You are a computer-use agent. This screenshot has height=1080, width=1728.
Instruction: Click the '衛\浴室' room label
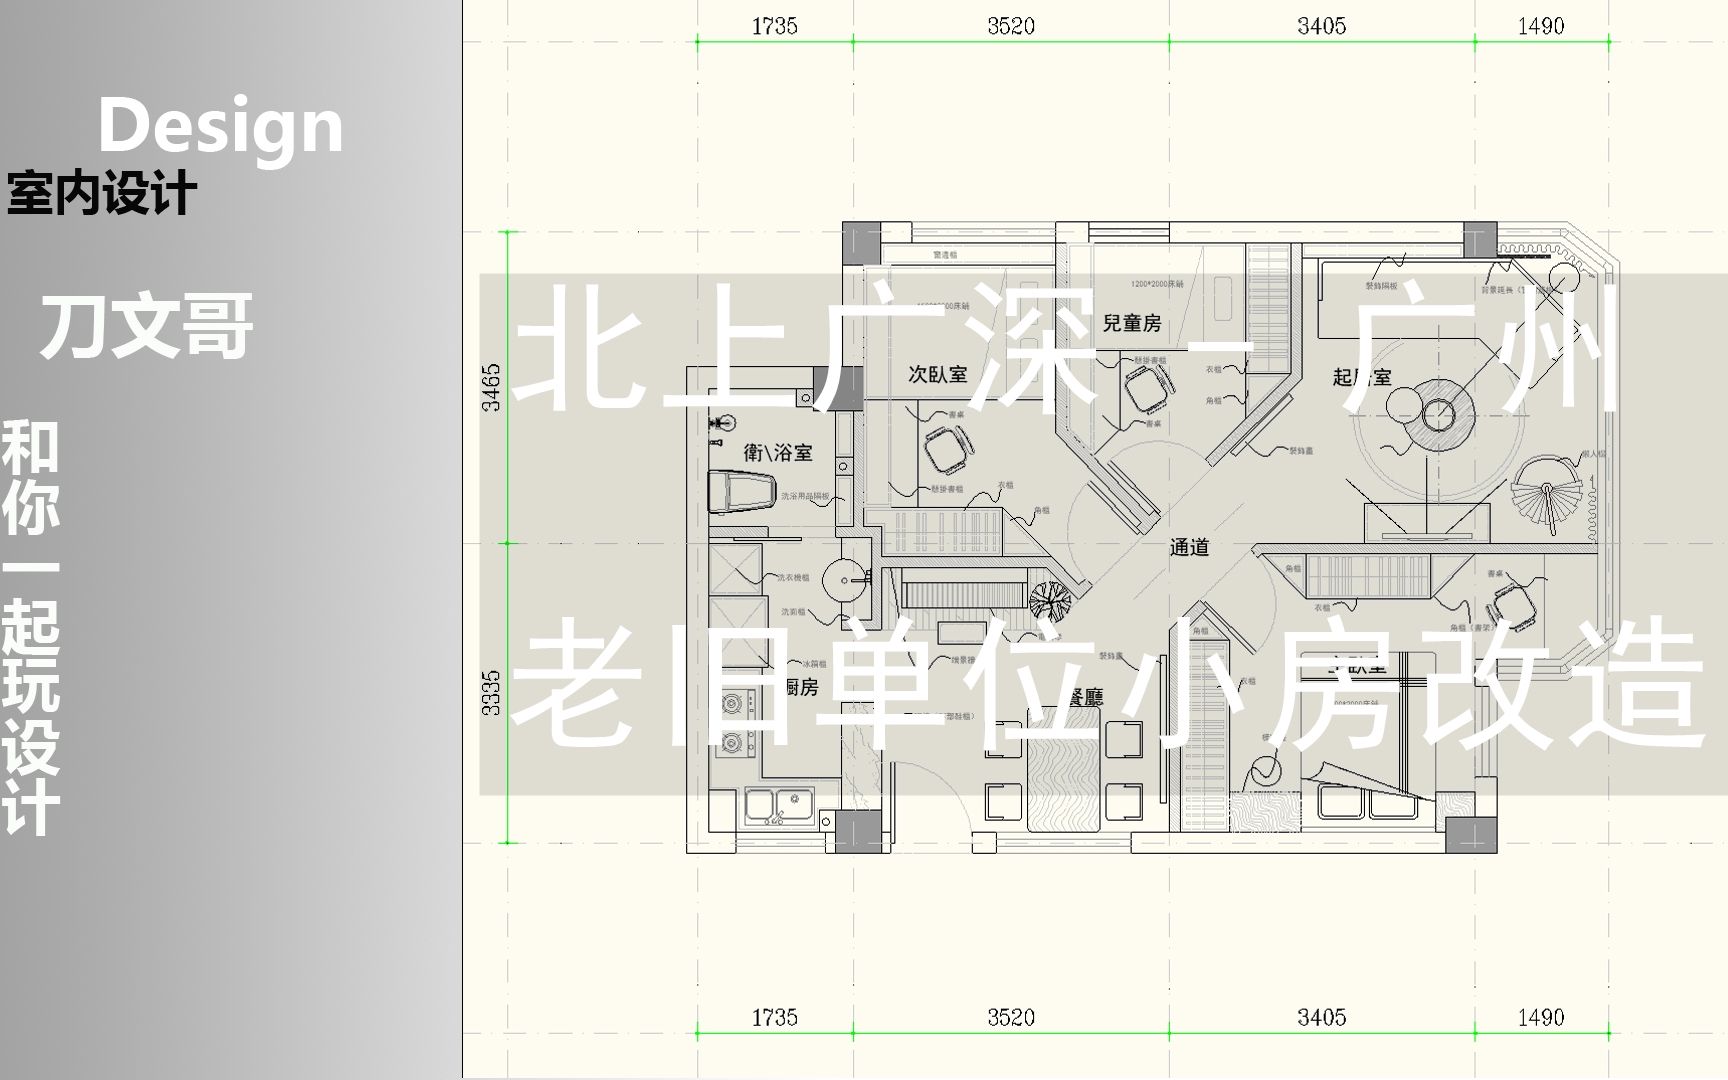click(x=778, y=453)
